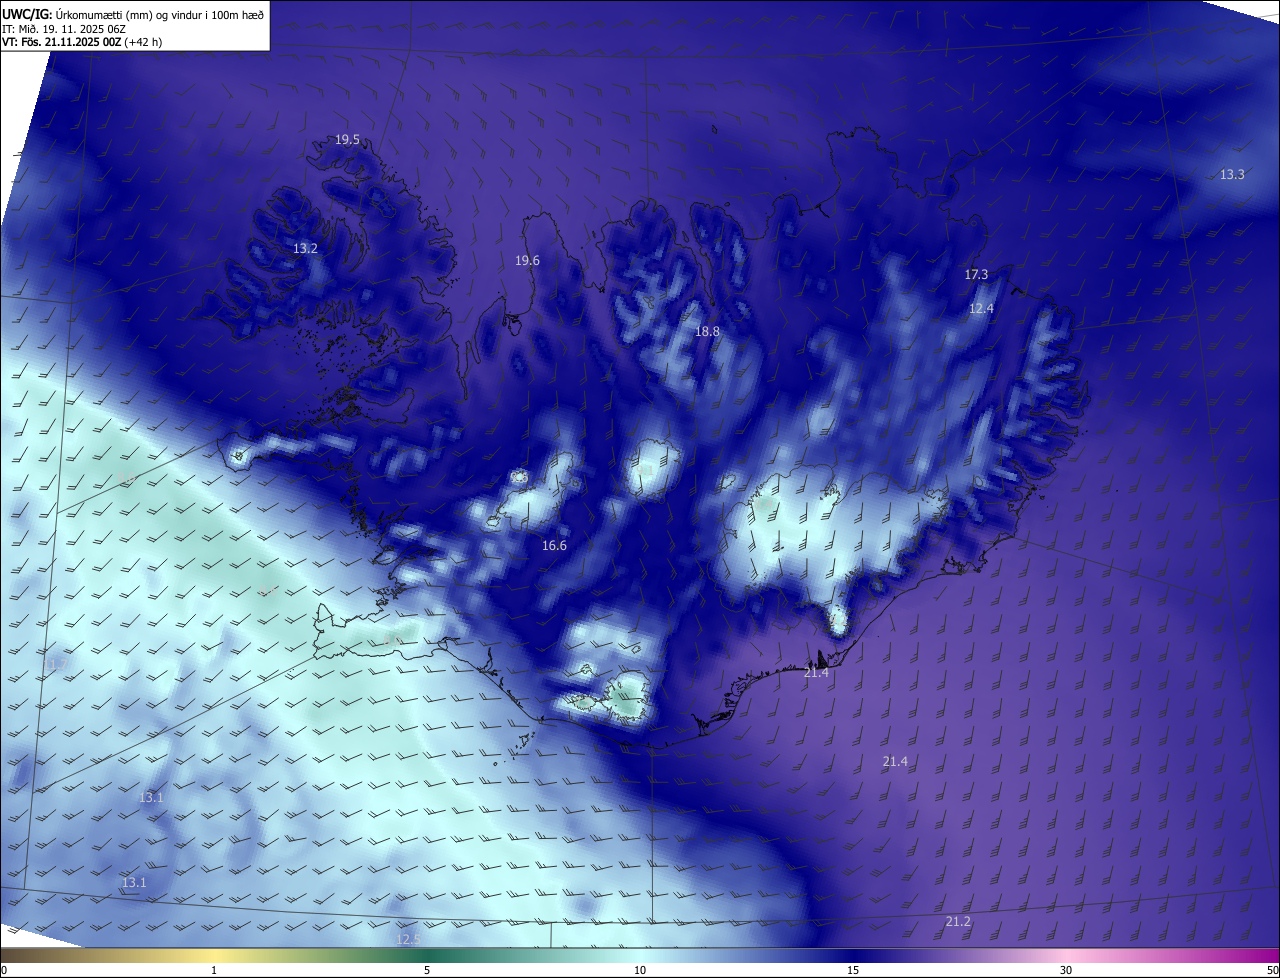
Task: Click the 5 tick on the color scale
Action: 427,970
